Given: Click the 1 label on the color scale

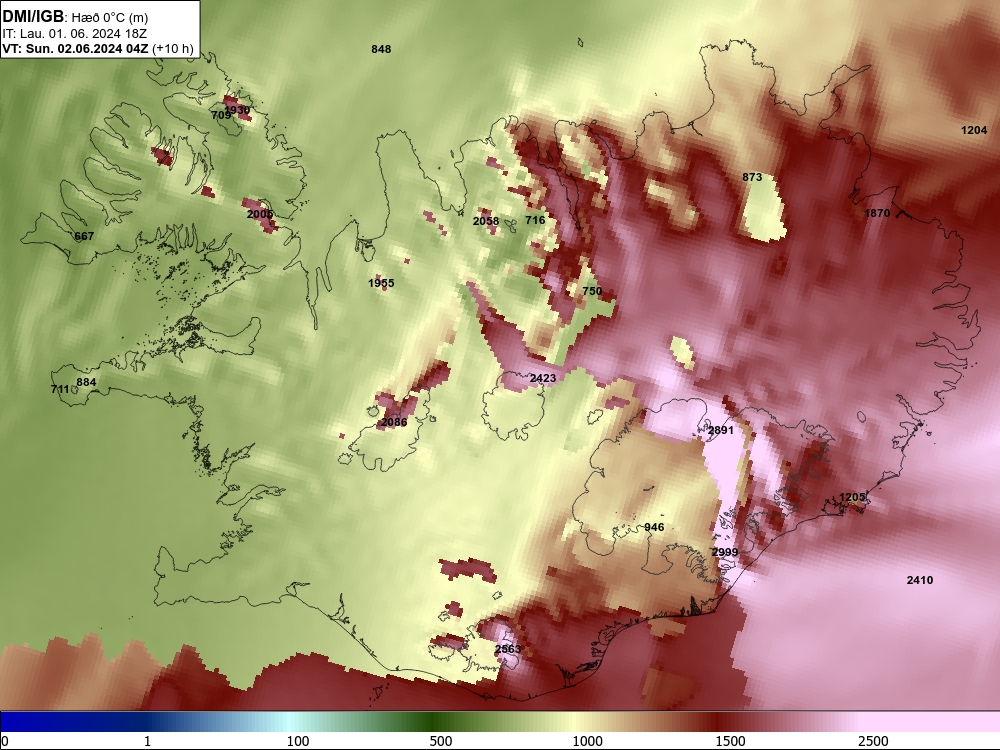Looking at the screenshot, I should (x=147, y=741).
